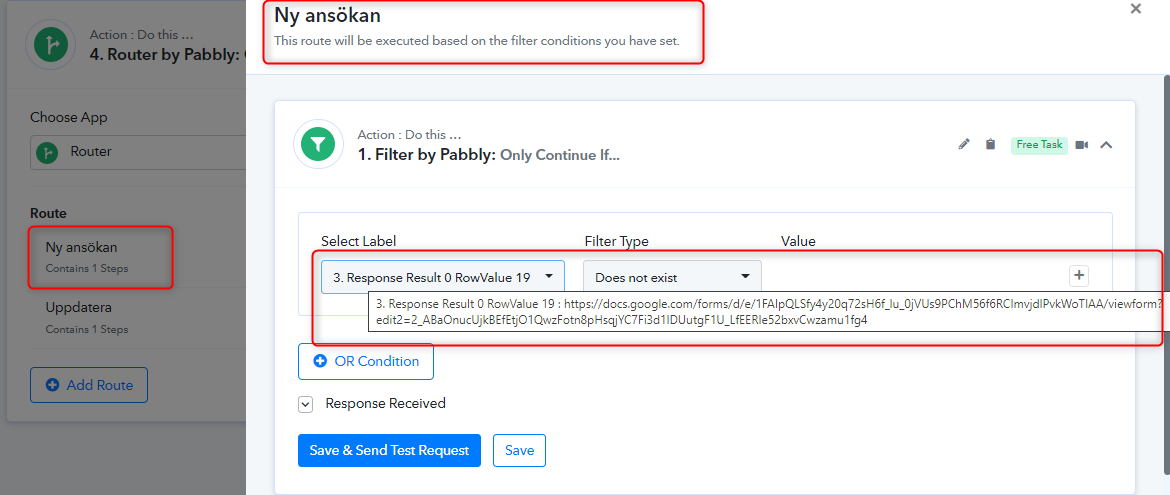The height and width of the screenshot is (495, 1170).
Task: Click the Save button
Action: click(519, 450)
